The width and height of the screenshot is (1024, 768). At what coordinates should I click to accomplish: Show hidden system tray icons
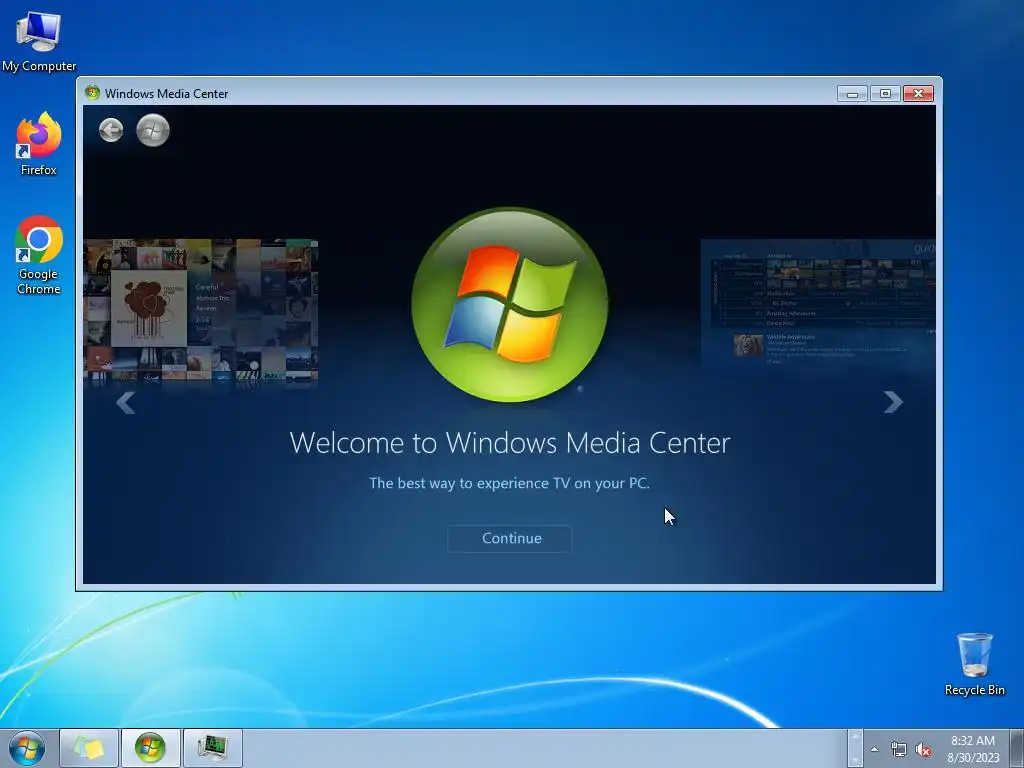[874, 749]
